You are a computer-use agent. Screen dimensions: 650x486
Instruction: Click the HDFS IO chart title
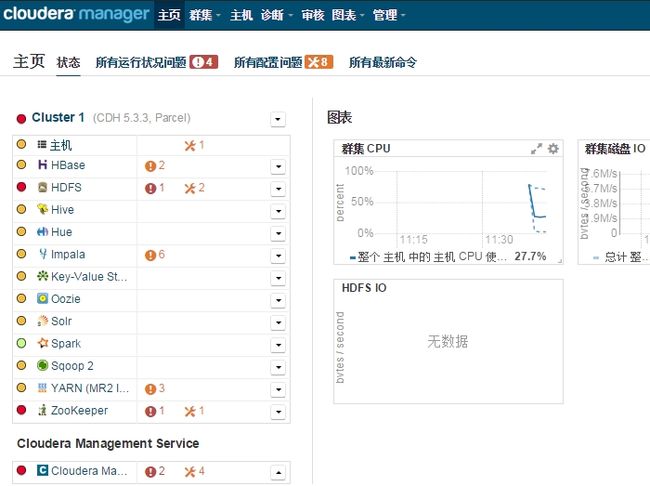tap(364, 288)
